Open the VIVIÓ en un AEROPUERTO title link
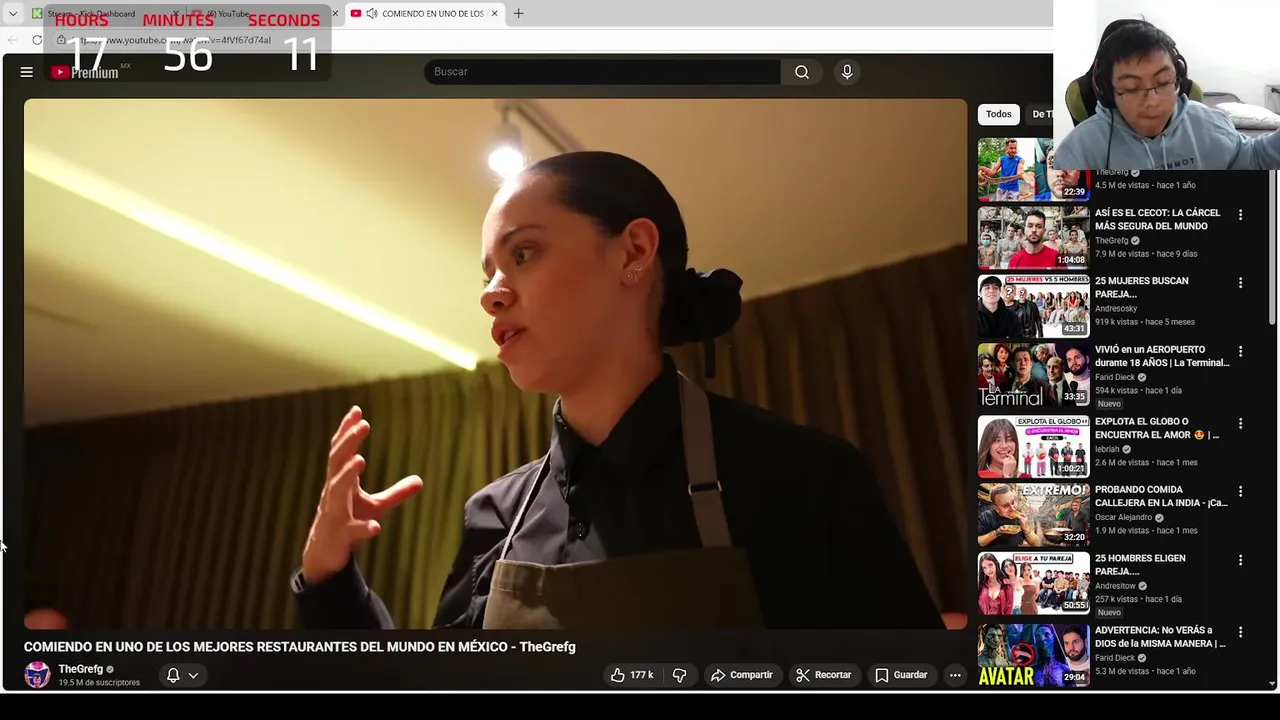This screenshot has width=1280, height=720. (x=1162, y=356)
